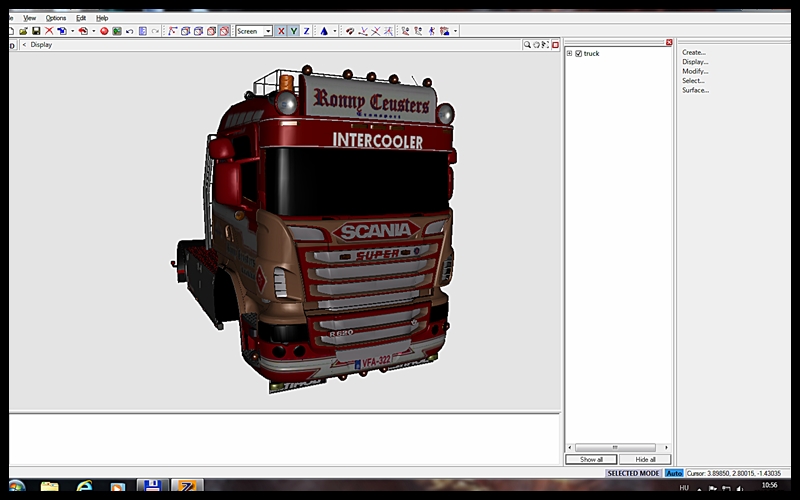Select the vertices level toolbar icon
Viewport: 800px width, 500px height.
click(x=172, y=31)
